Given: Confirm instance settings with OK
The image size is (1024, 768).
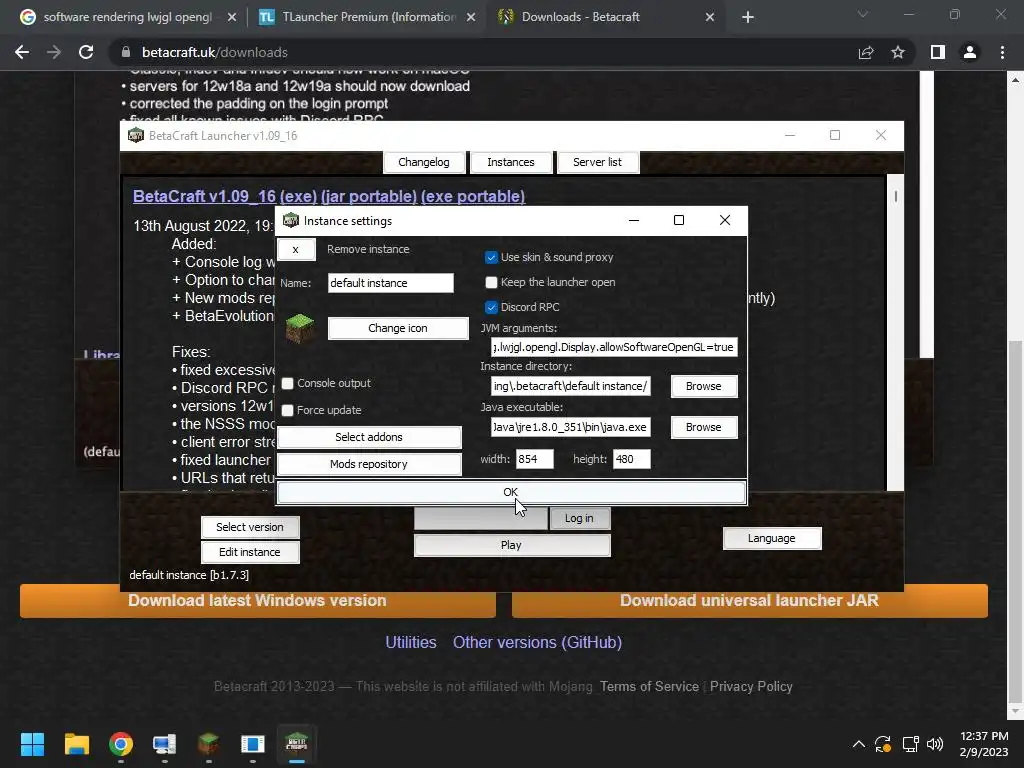Looking at the screenshot, I should 511,492.
